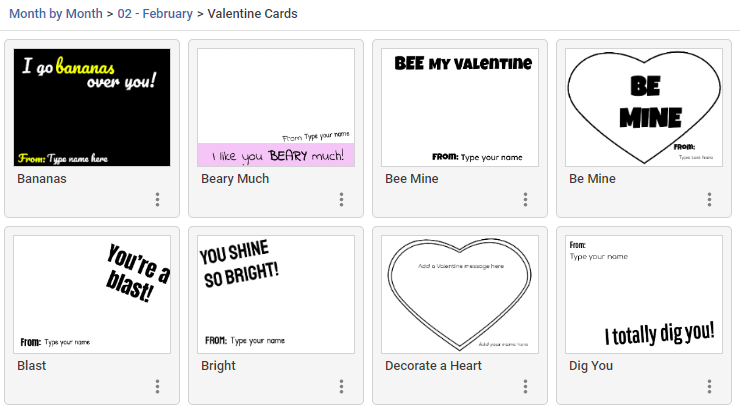Open three-dot menu for Decorate a Heart

point(525,386)
